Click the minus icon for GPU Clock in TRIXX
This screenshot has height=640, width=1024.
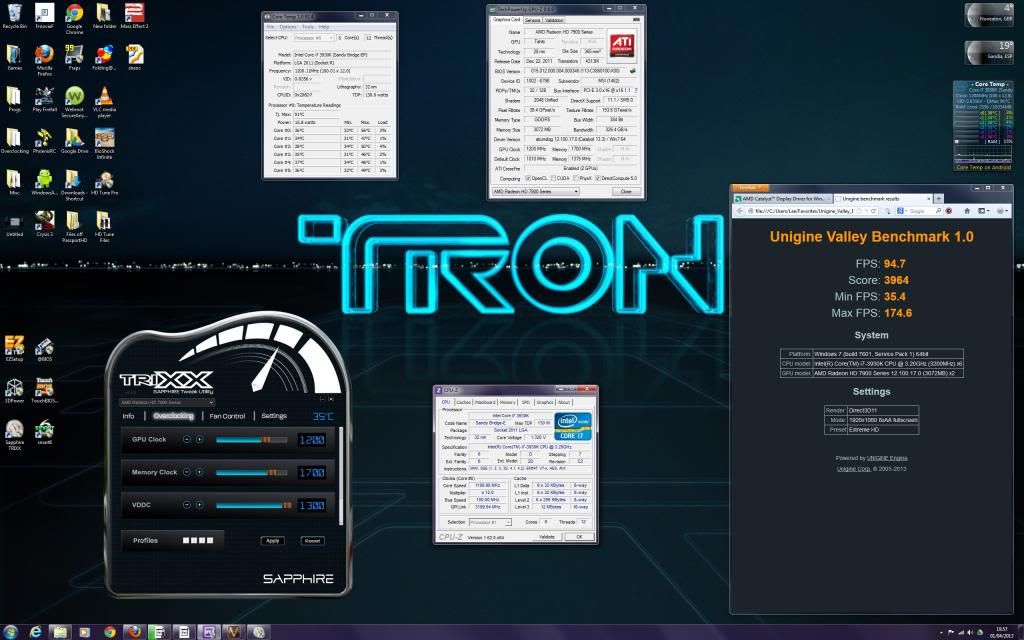(186, 440)
